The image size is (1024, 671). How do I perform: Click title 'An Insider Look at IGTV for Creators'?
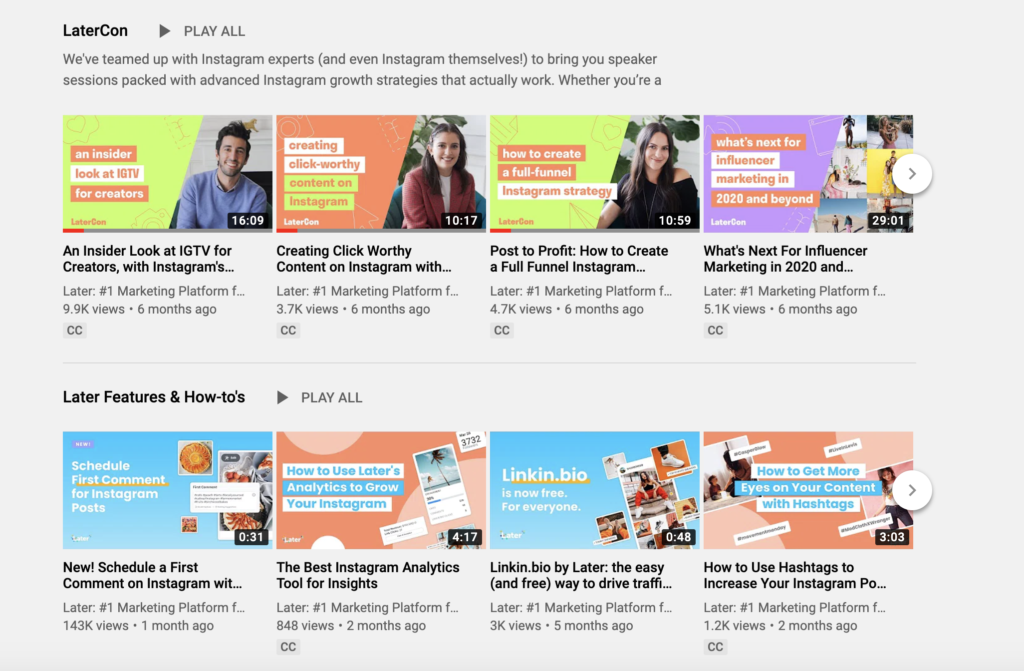[148, 259]
